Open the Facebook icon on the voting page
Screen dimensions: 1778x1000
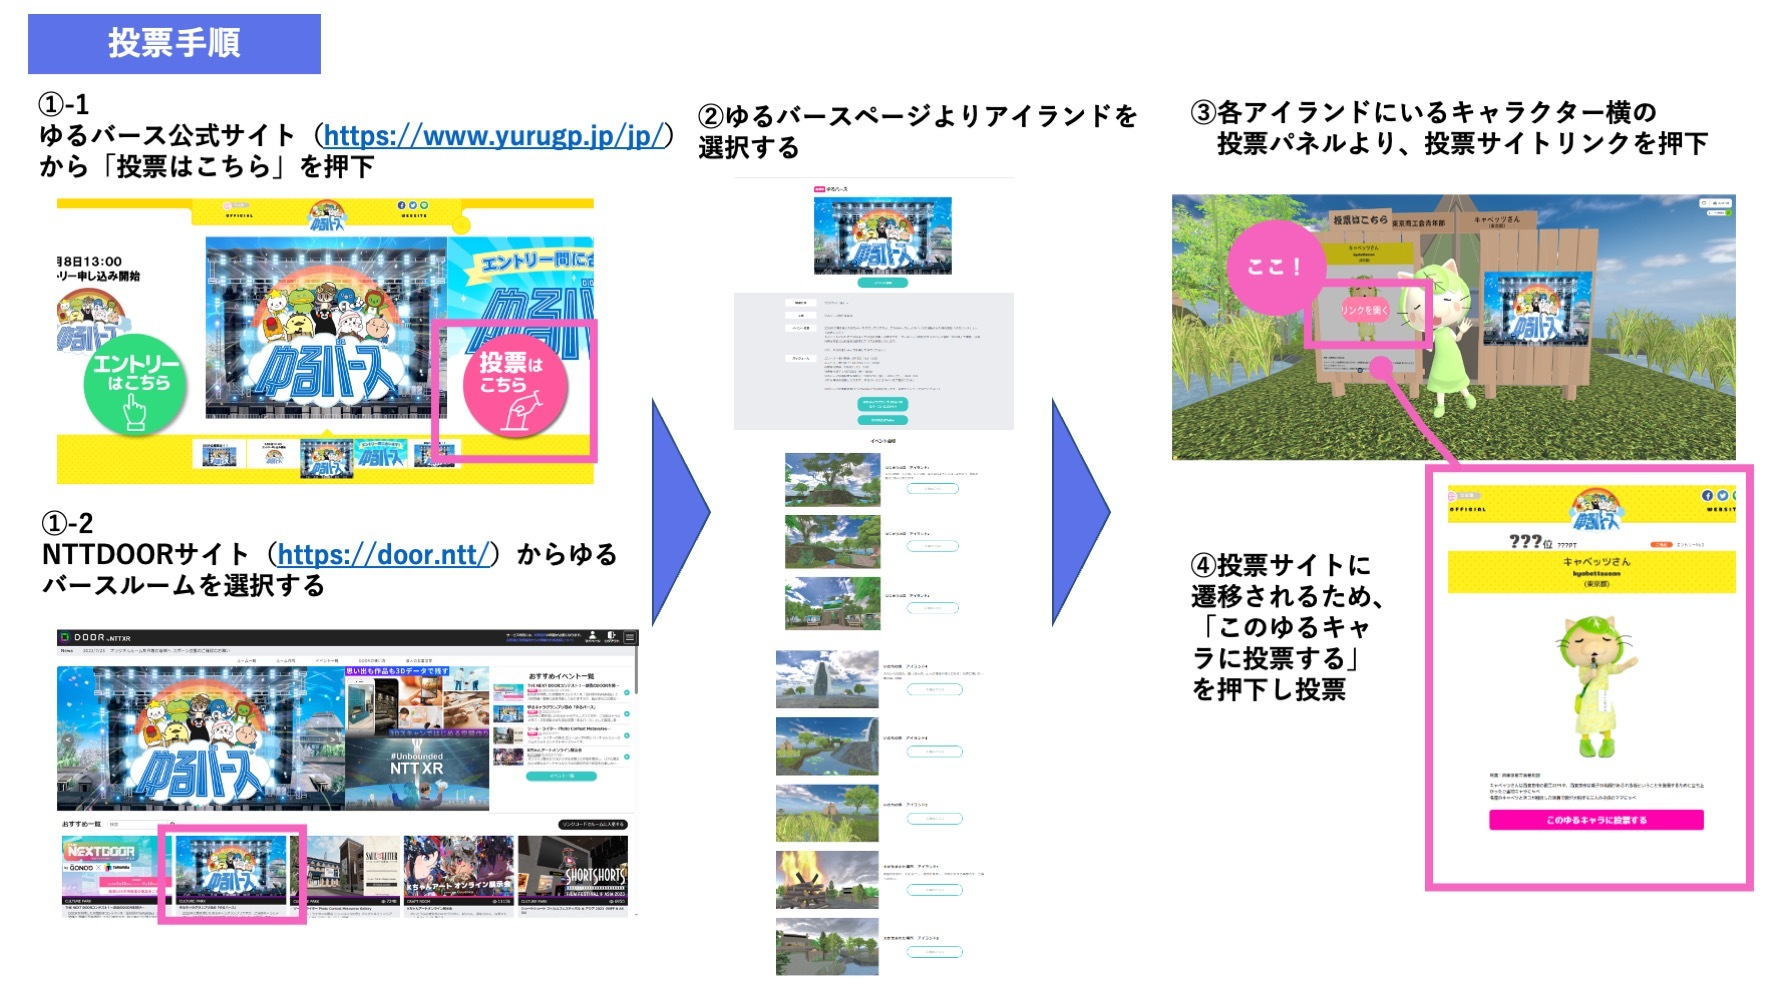[x=1708, y=495]
